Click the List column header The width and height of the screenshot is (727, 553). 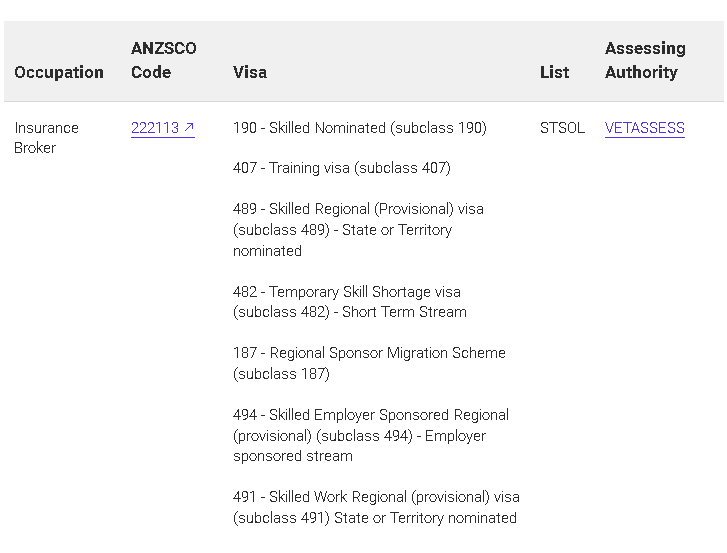pos(554,72)
